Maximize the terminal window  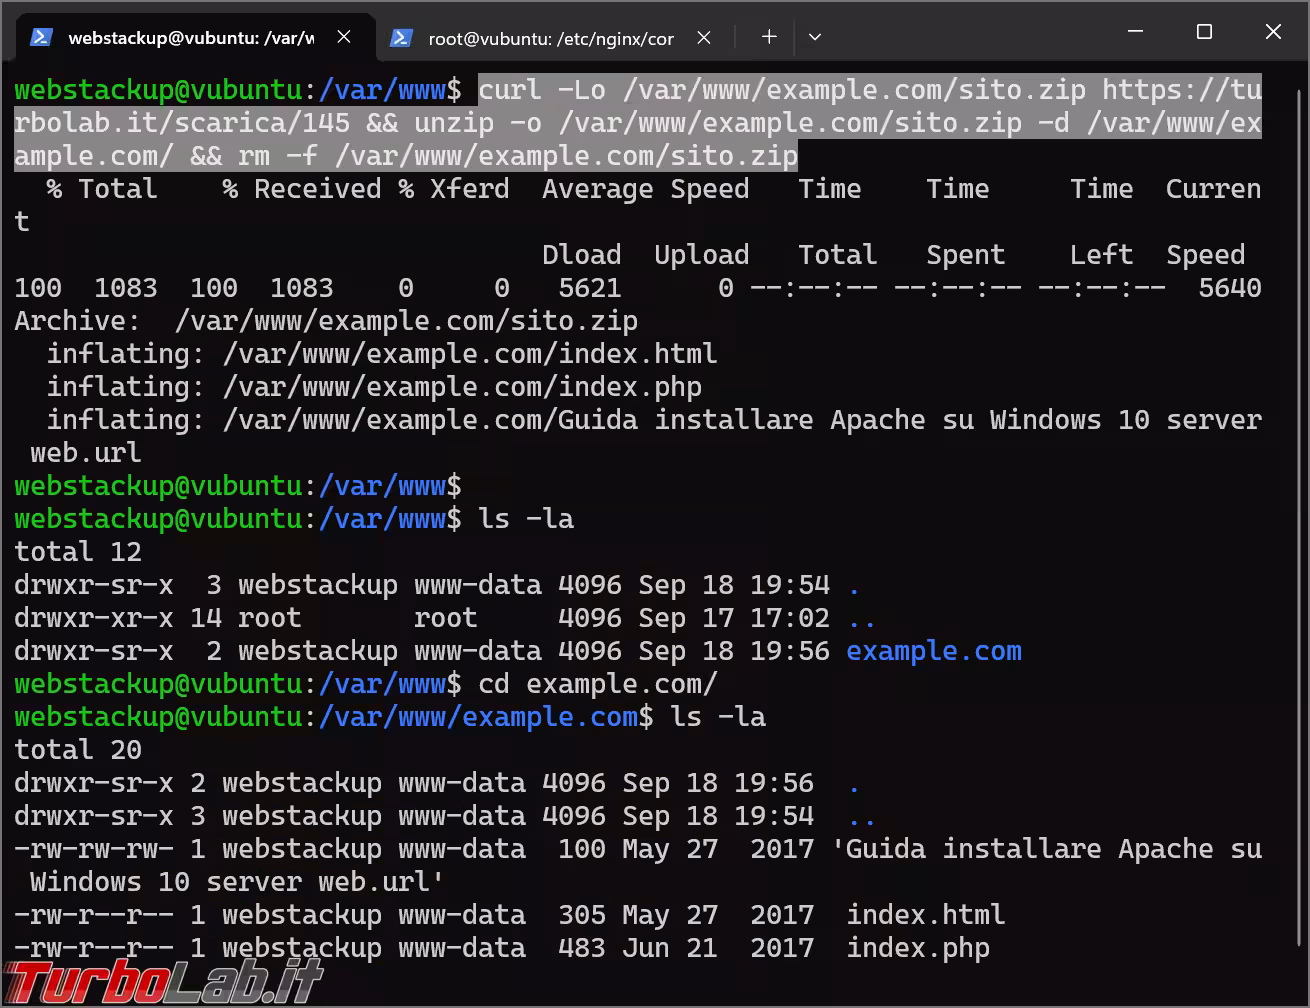coord(1204,32)
